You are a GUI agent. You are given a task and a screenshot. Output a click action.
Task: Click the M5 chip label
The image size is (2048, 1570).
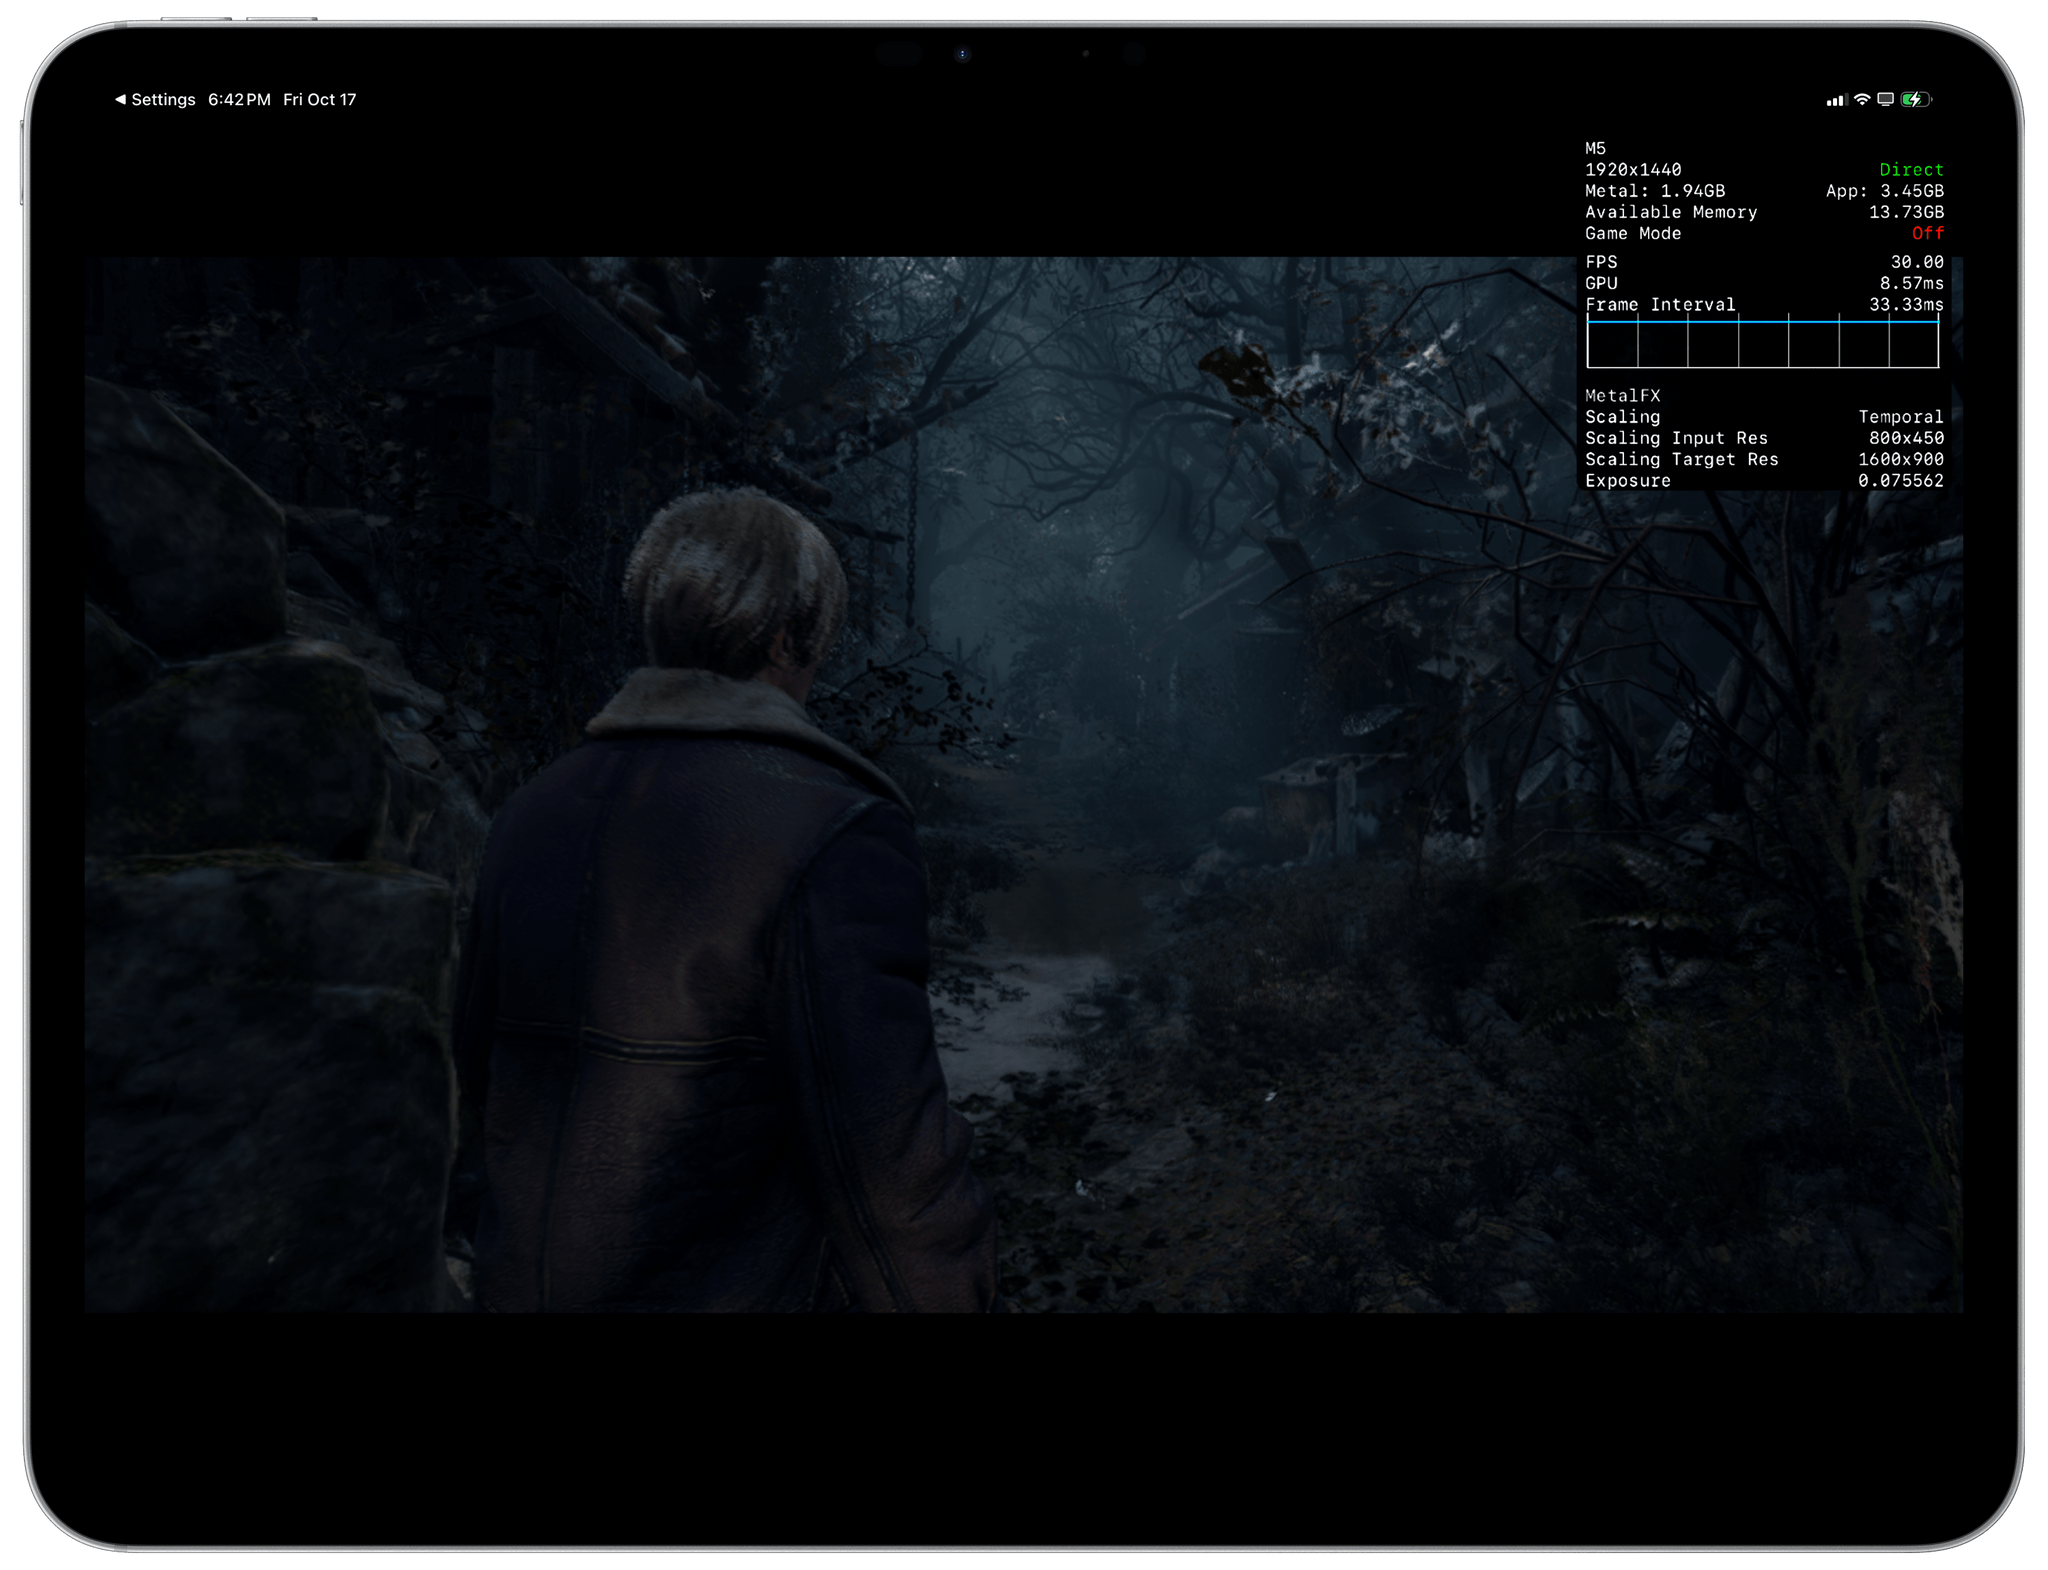point(1595,149)
